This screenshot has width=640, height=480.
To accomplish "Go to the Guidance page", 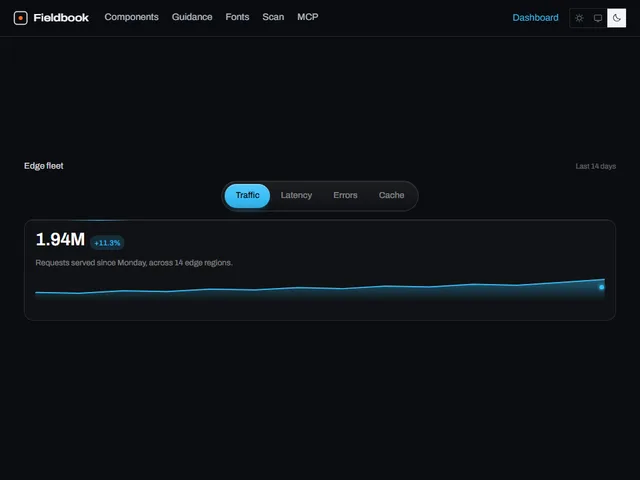I will pyautogui.click(x=192, y=17).
